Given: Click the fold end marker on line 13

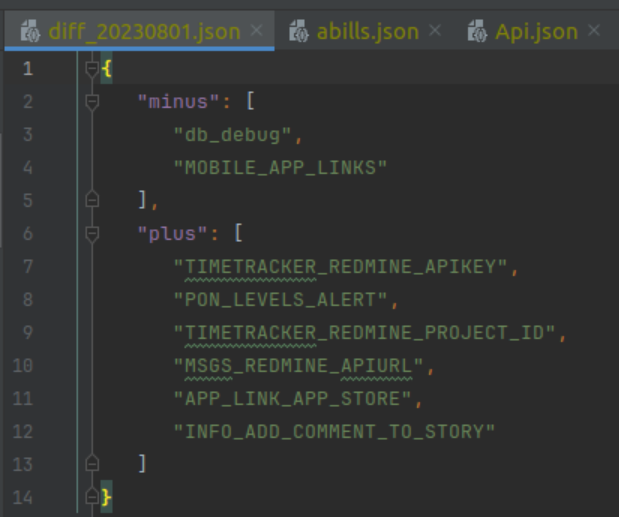Looking at the screenshot, I should [92, 464].
